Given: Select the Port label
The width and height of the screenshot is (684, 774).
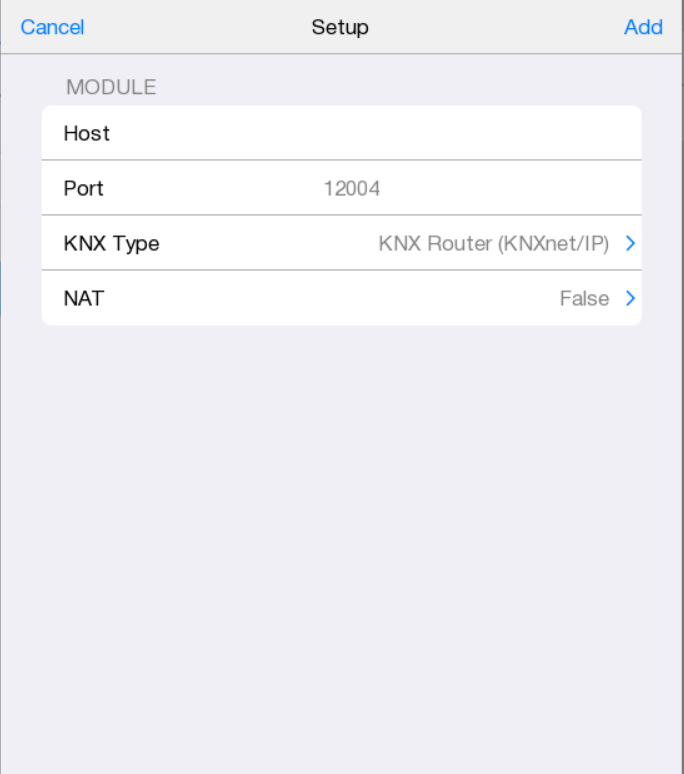Looking at the screenshot, I should click(x=84, y=188).
